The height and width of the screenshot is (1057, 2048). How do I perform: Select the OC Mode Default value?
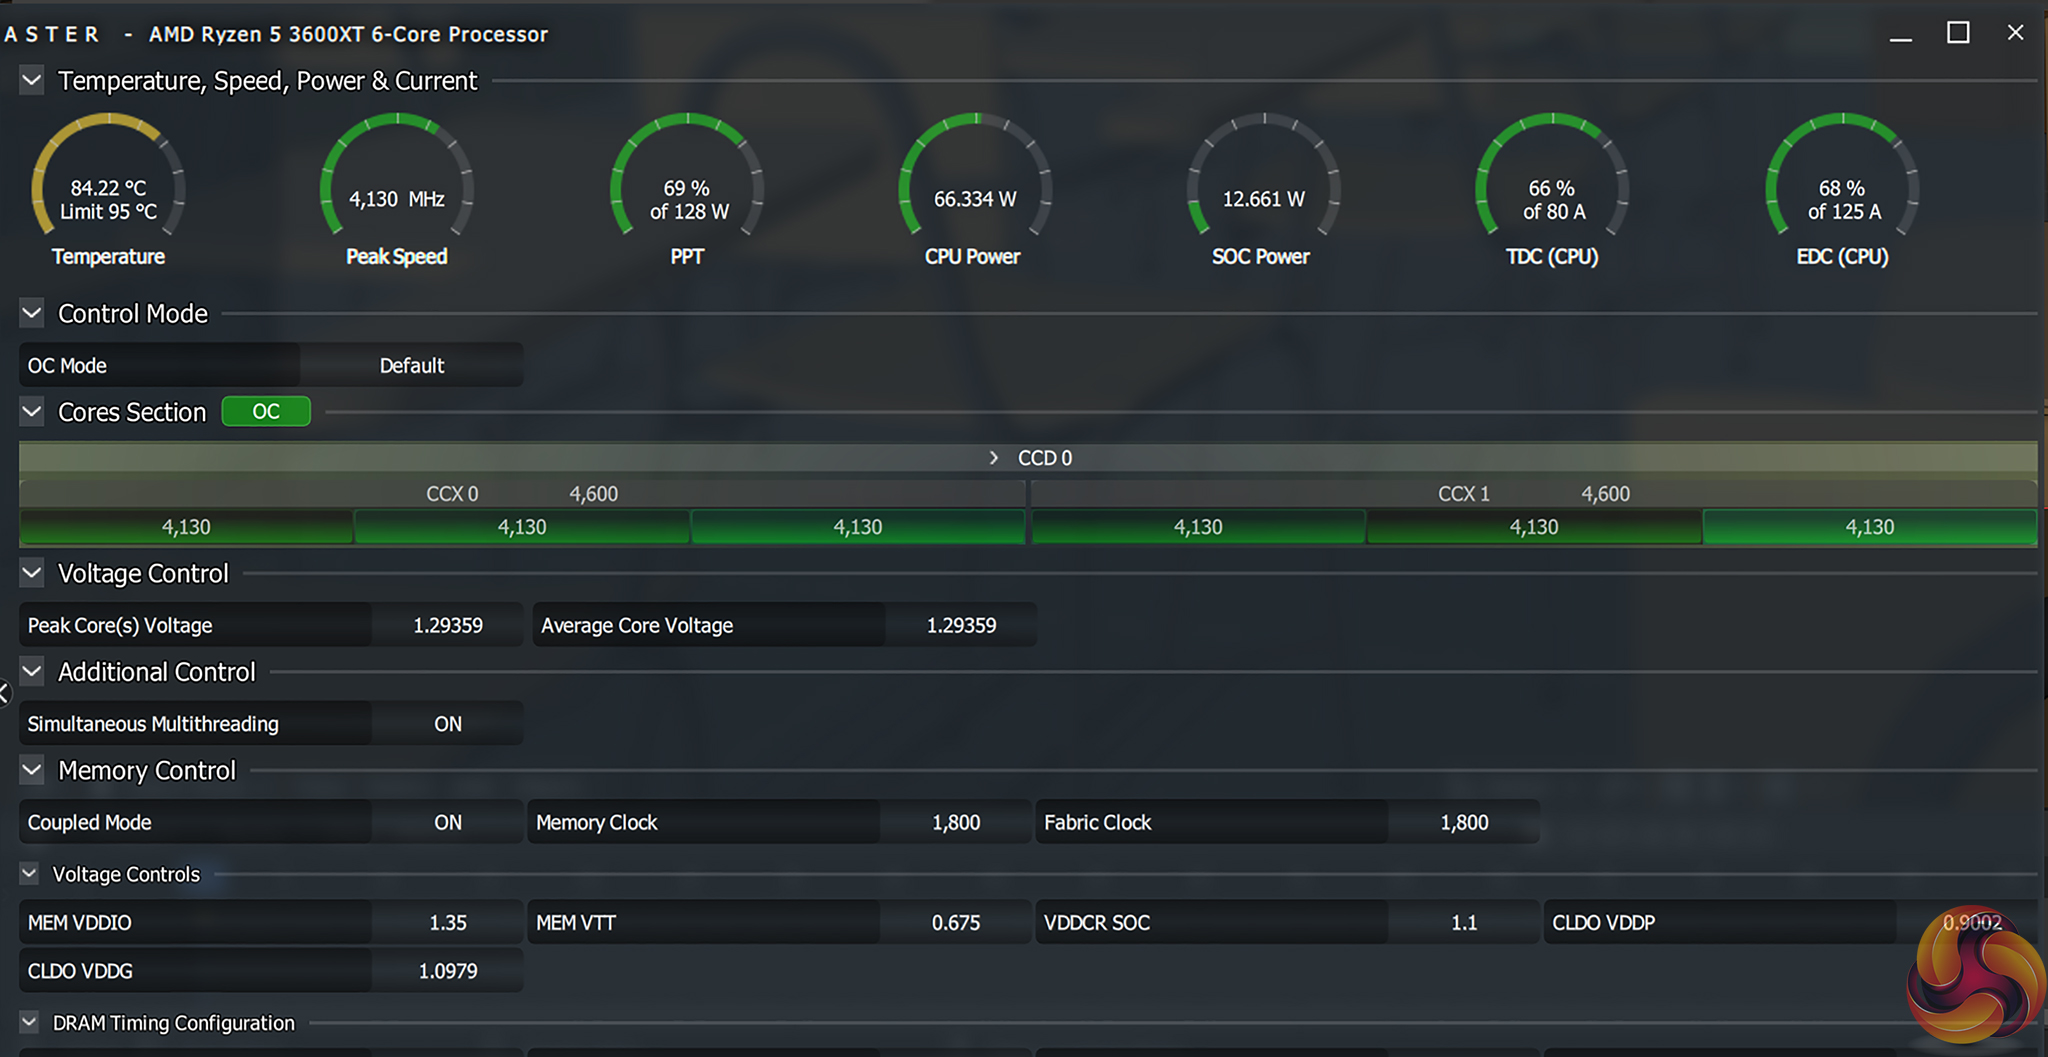click(411, 365)
